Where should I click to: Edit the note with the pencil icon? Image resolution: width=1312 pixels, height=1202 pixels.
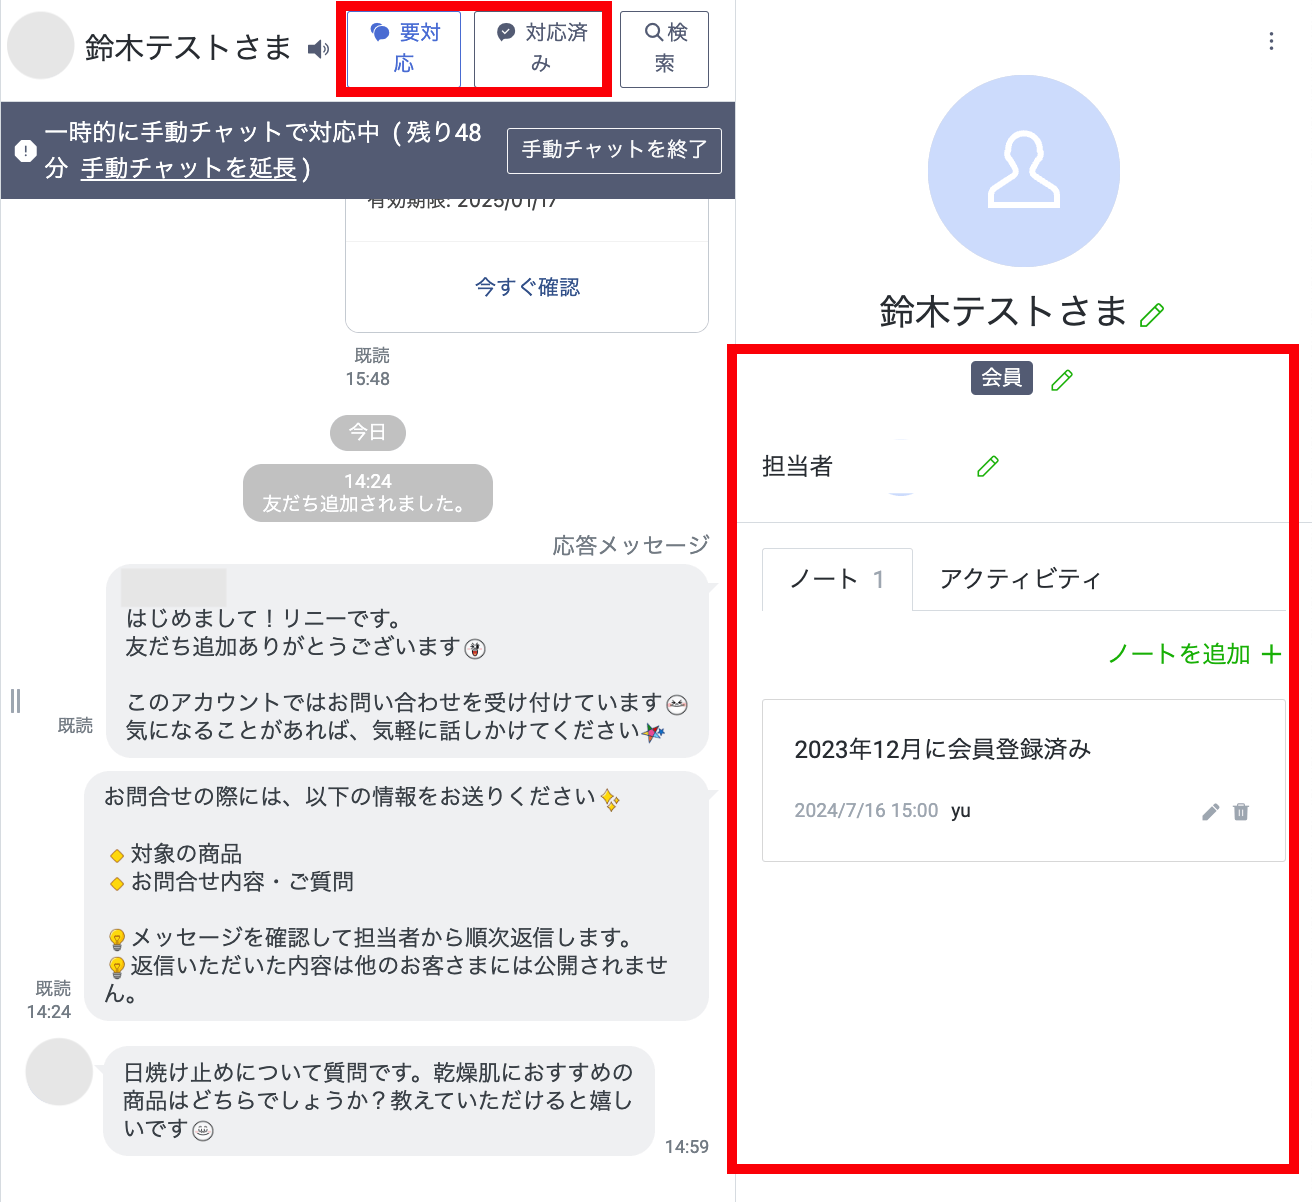pyautogui.click(x=1210, y=812)
